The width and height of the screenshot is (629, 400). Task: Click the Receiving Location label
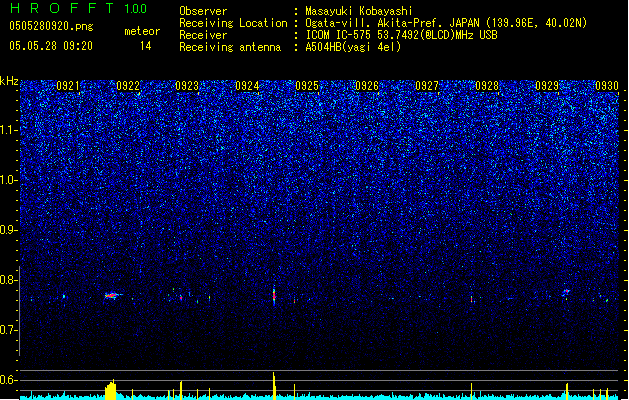tap(233, 23)
